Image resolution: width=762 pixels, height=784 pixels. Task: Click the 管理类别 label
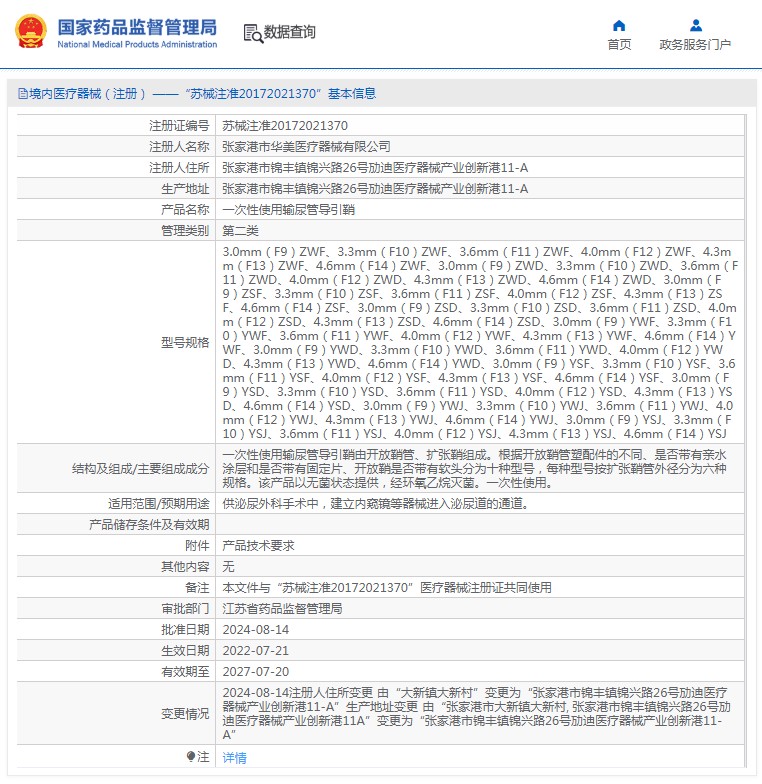[x=185, y=230]
